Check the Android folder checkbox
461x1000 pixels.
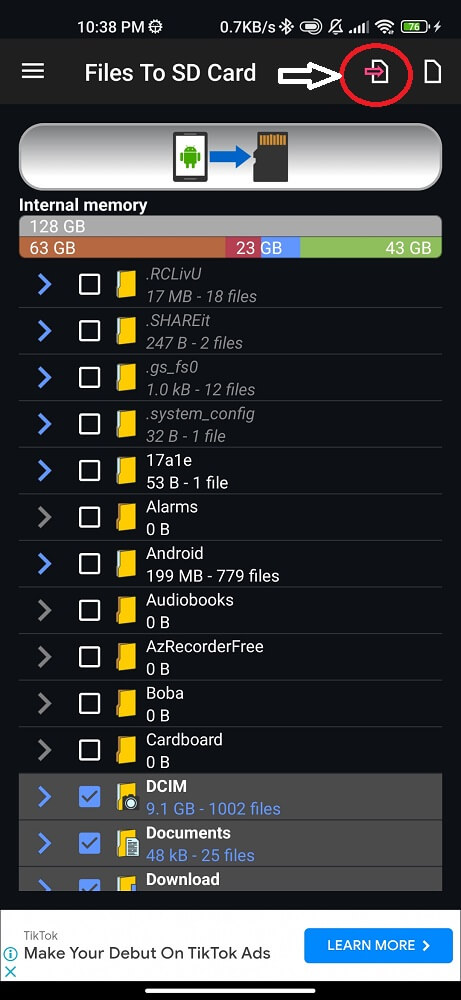click(89, 564)
